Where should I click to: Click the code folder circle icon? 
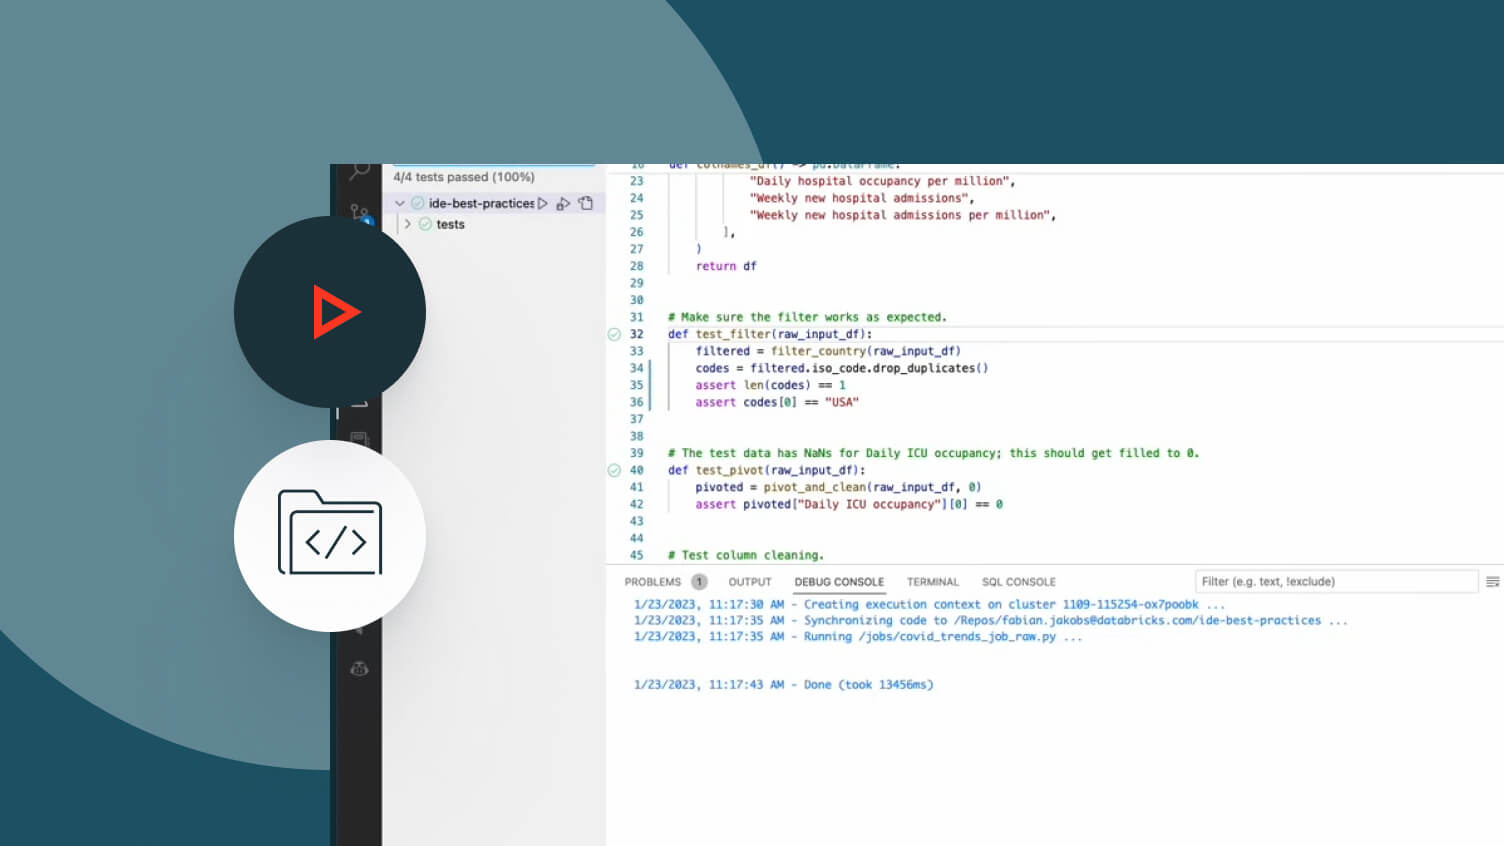pos(330,535)
